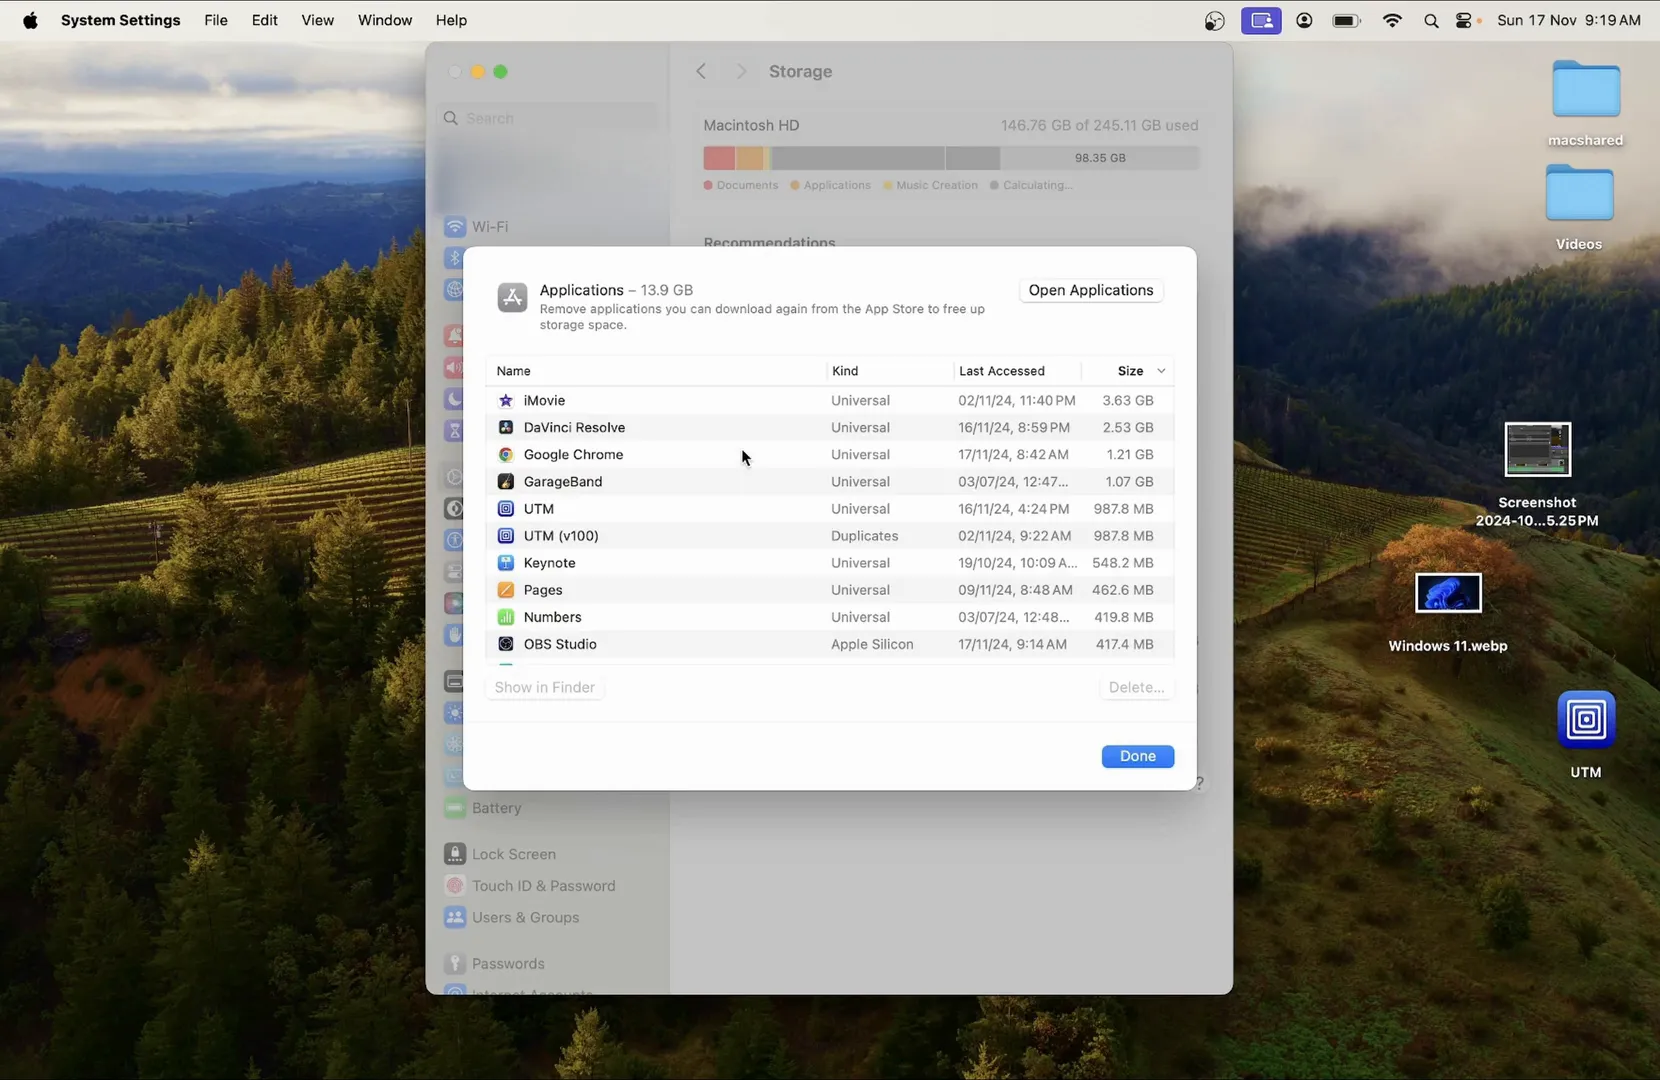Click the user account icon in menu bar
The height and width of the screenshot is (1080, 1660).
[1304, 20]
